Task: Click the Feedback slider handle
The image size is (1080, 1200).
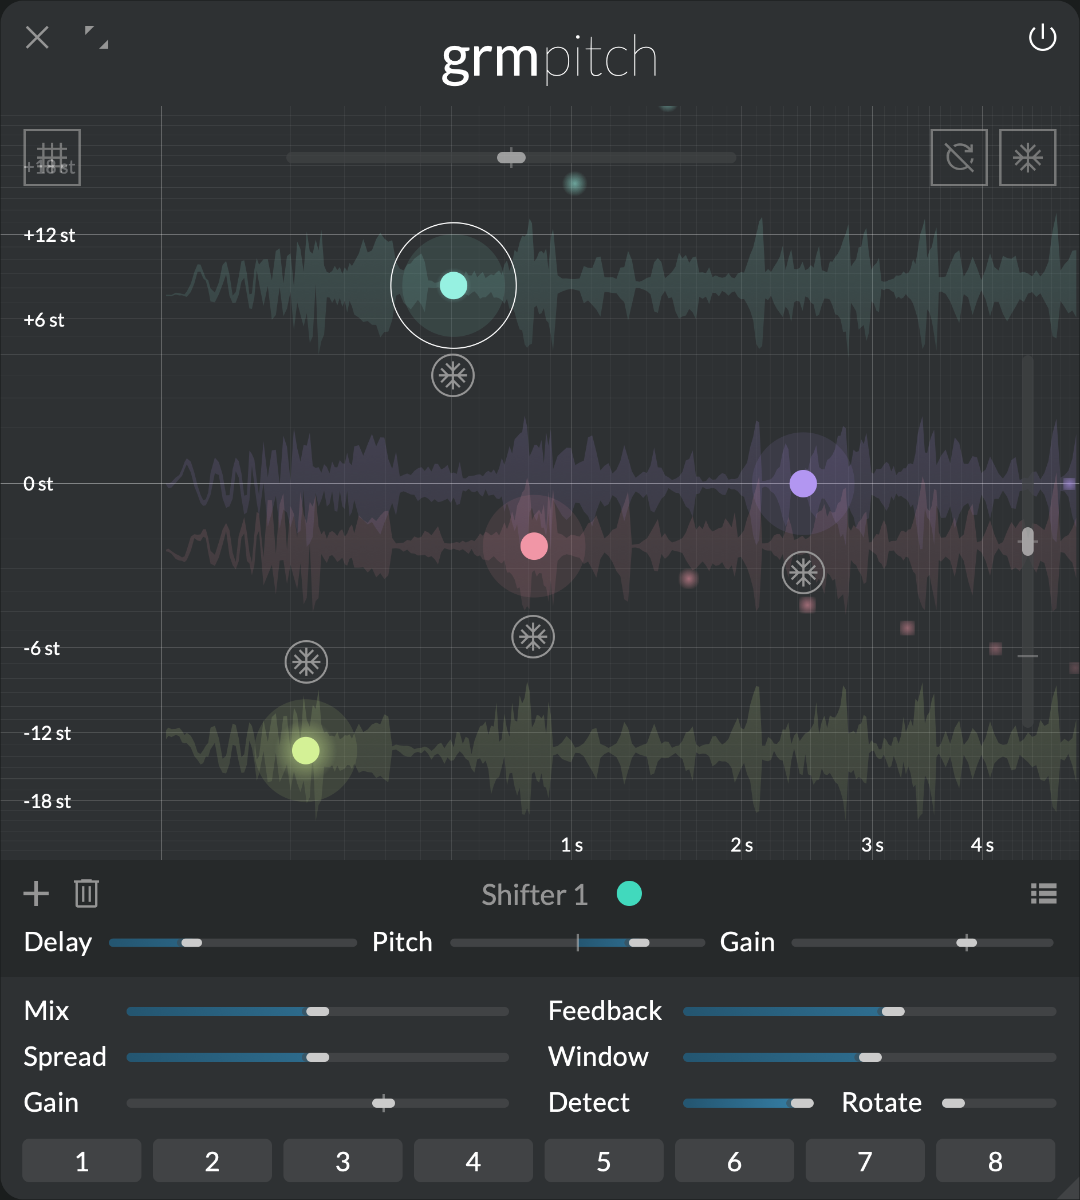Action: tap(893, 1011)
